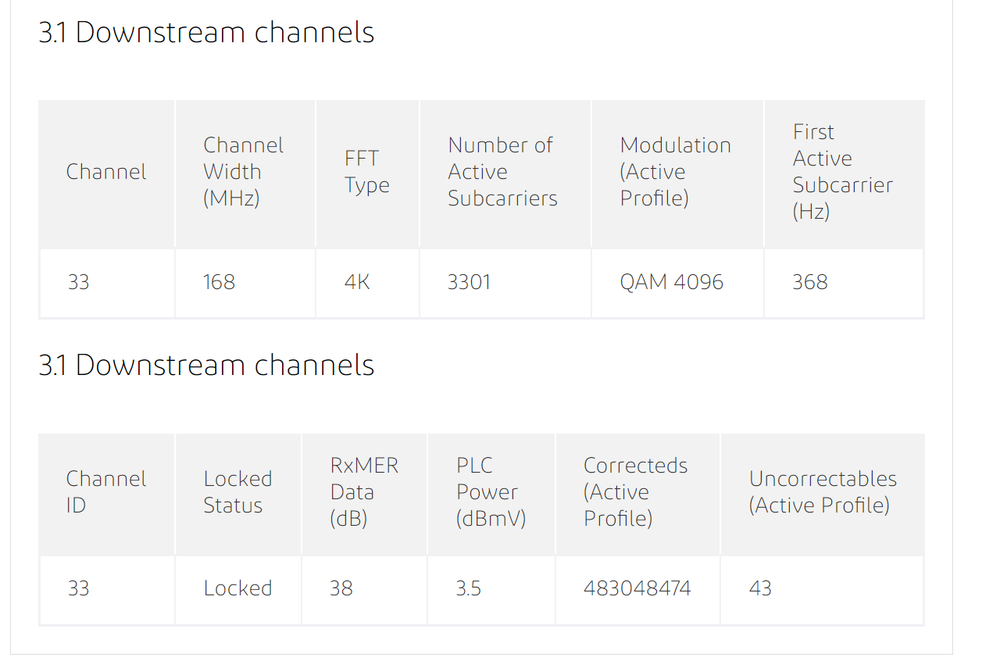Click the Uncorrectables (Active Profile) header
This screenshot has height=668, width=1000.
click(x=822, y=492)
